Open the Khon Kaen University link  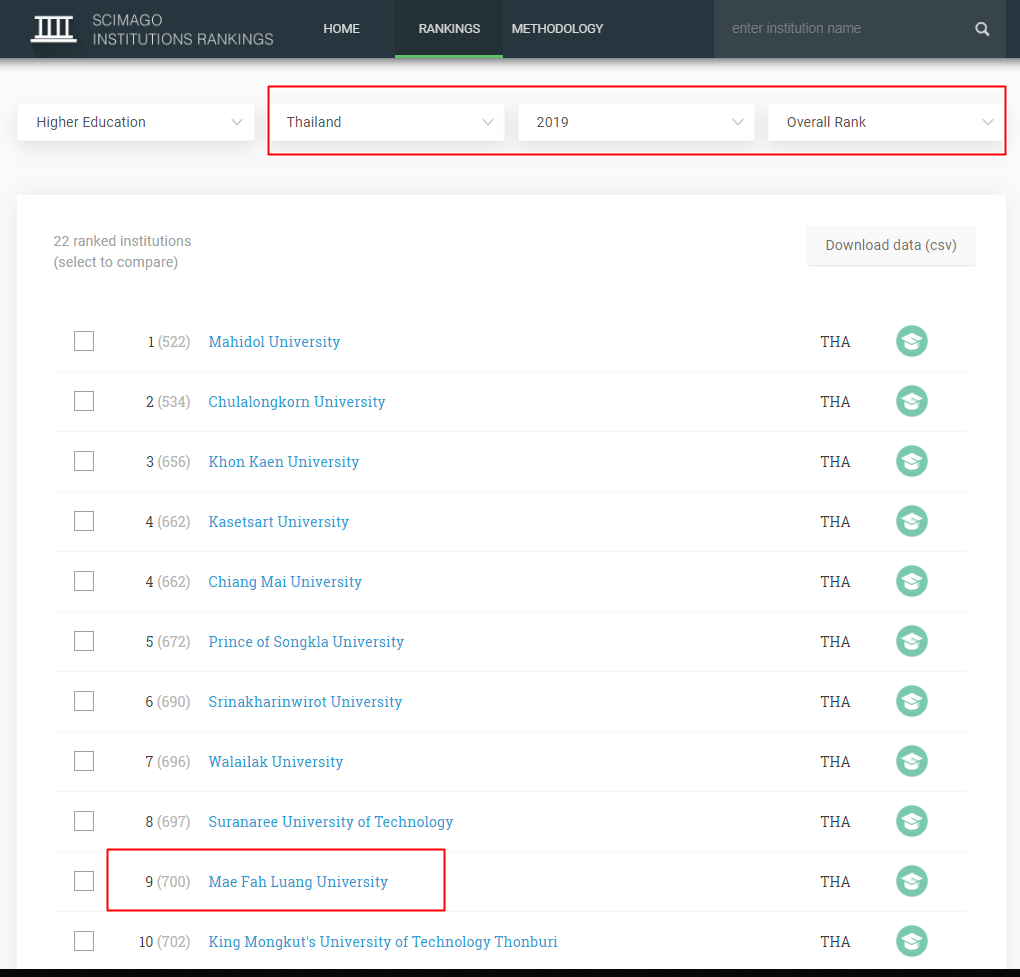tap(284, 461)
